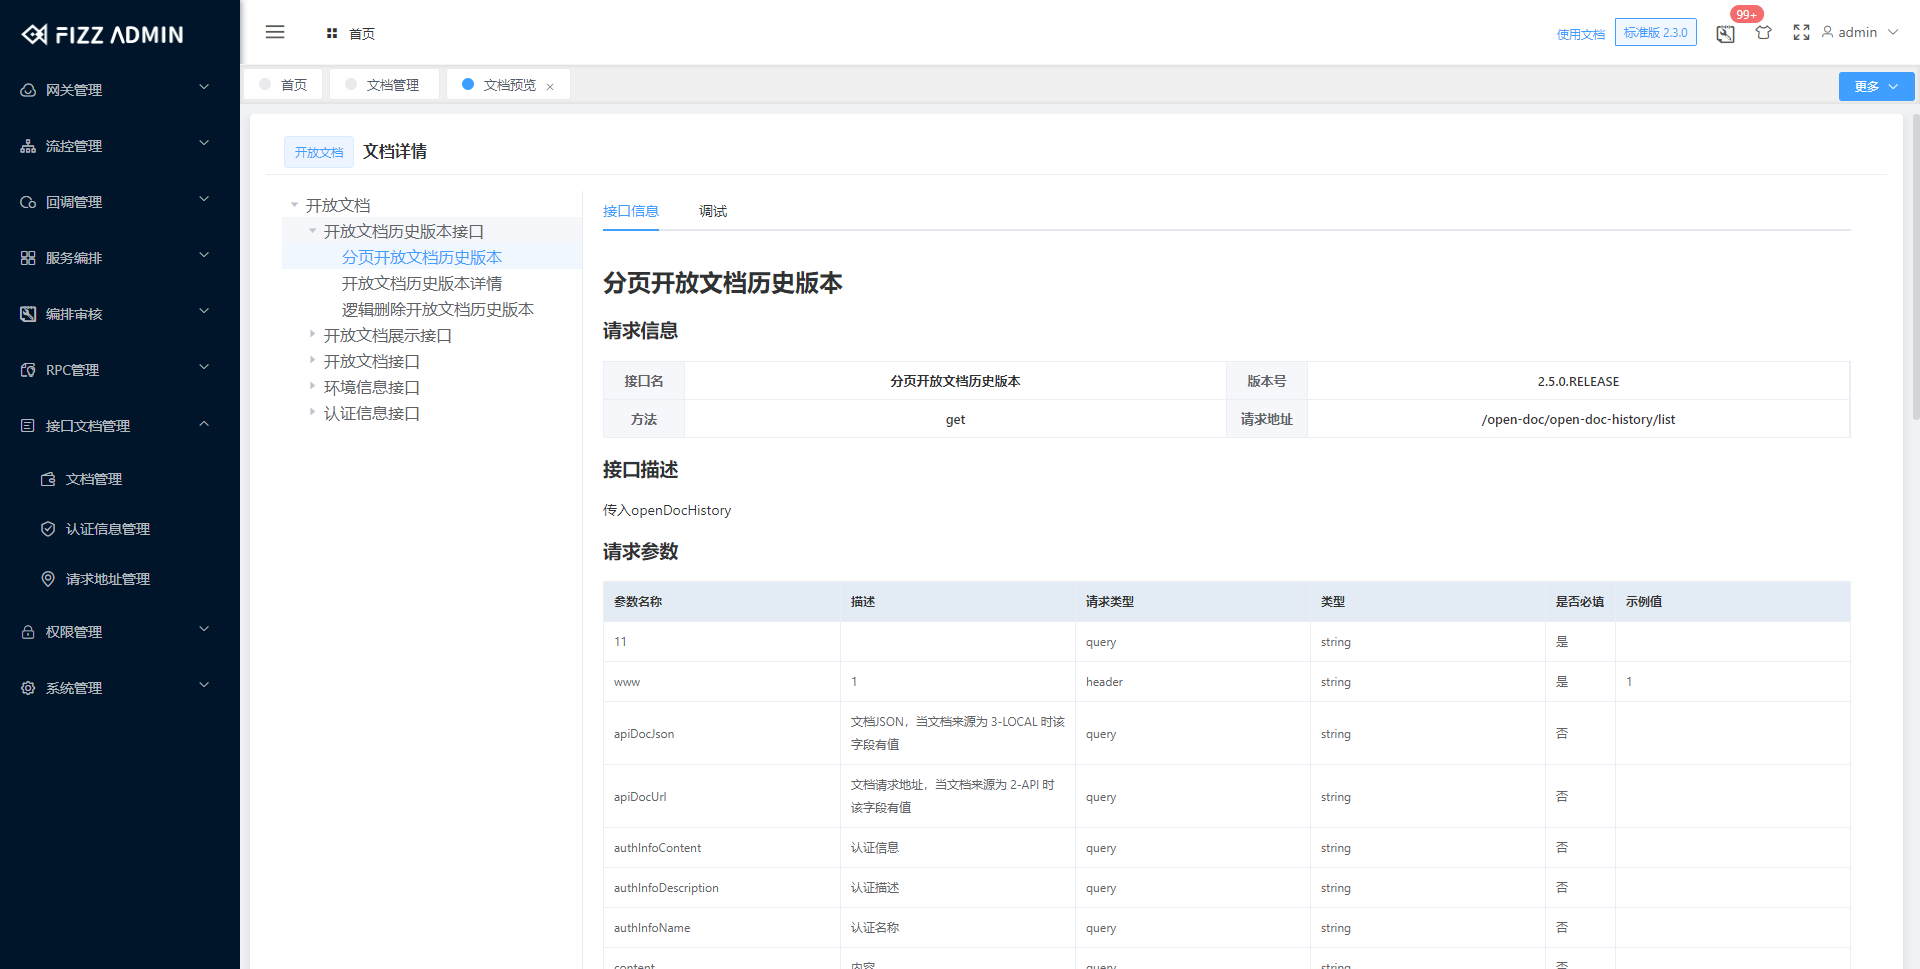Open the 网关管理 sidebar icon

coord(27,89)
